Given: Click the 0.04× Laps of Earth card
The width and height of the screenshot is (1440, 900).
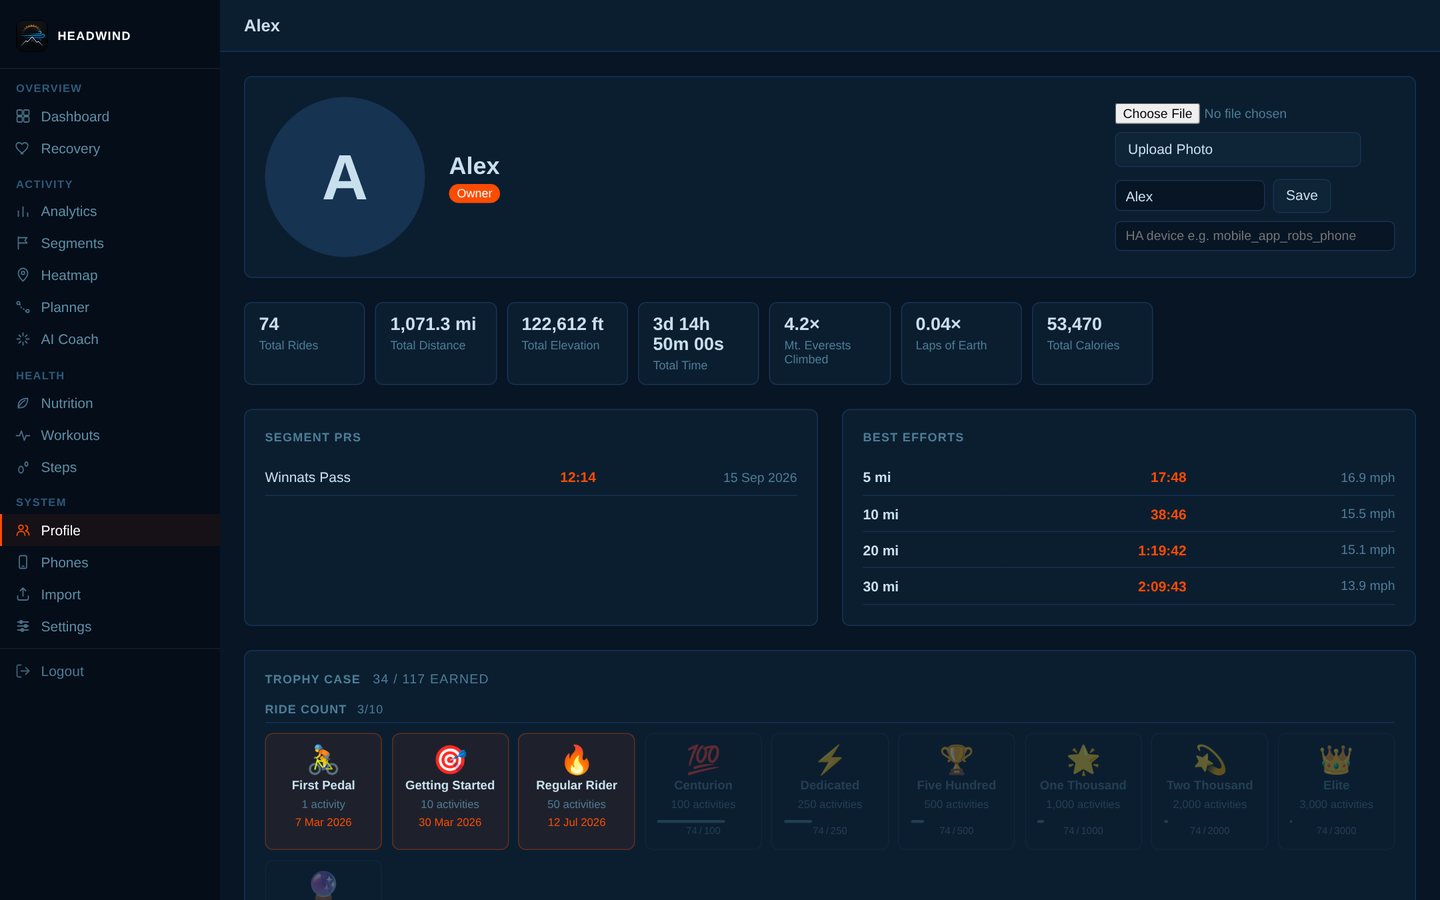Looking at the screenshot, I should coord(961,343).
